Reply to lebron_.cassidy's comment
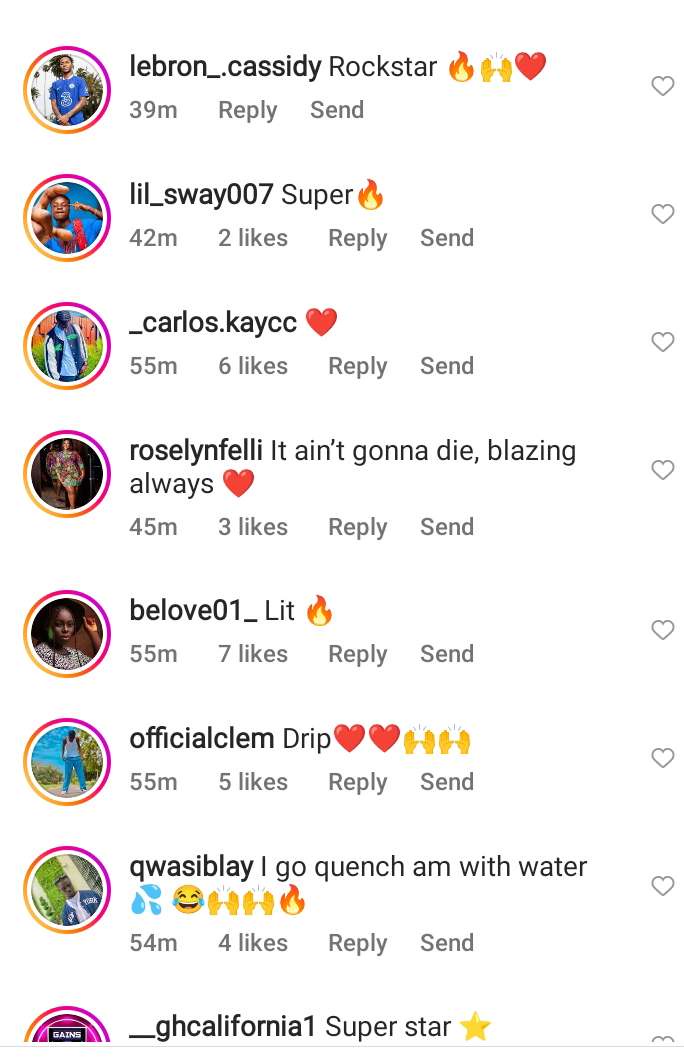Viewport: 684px width, 1057px height. 247,110
